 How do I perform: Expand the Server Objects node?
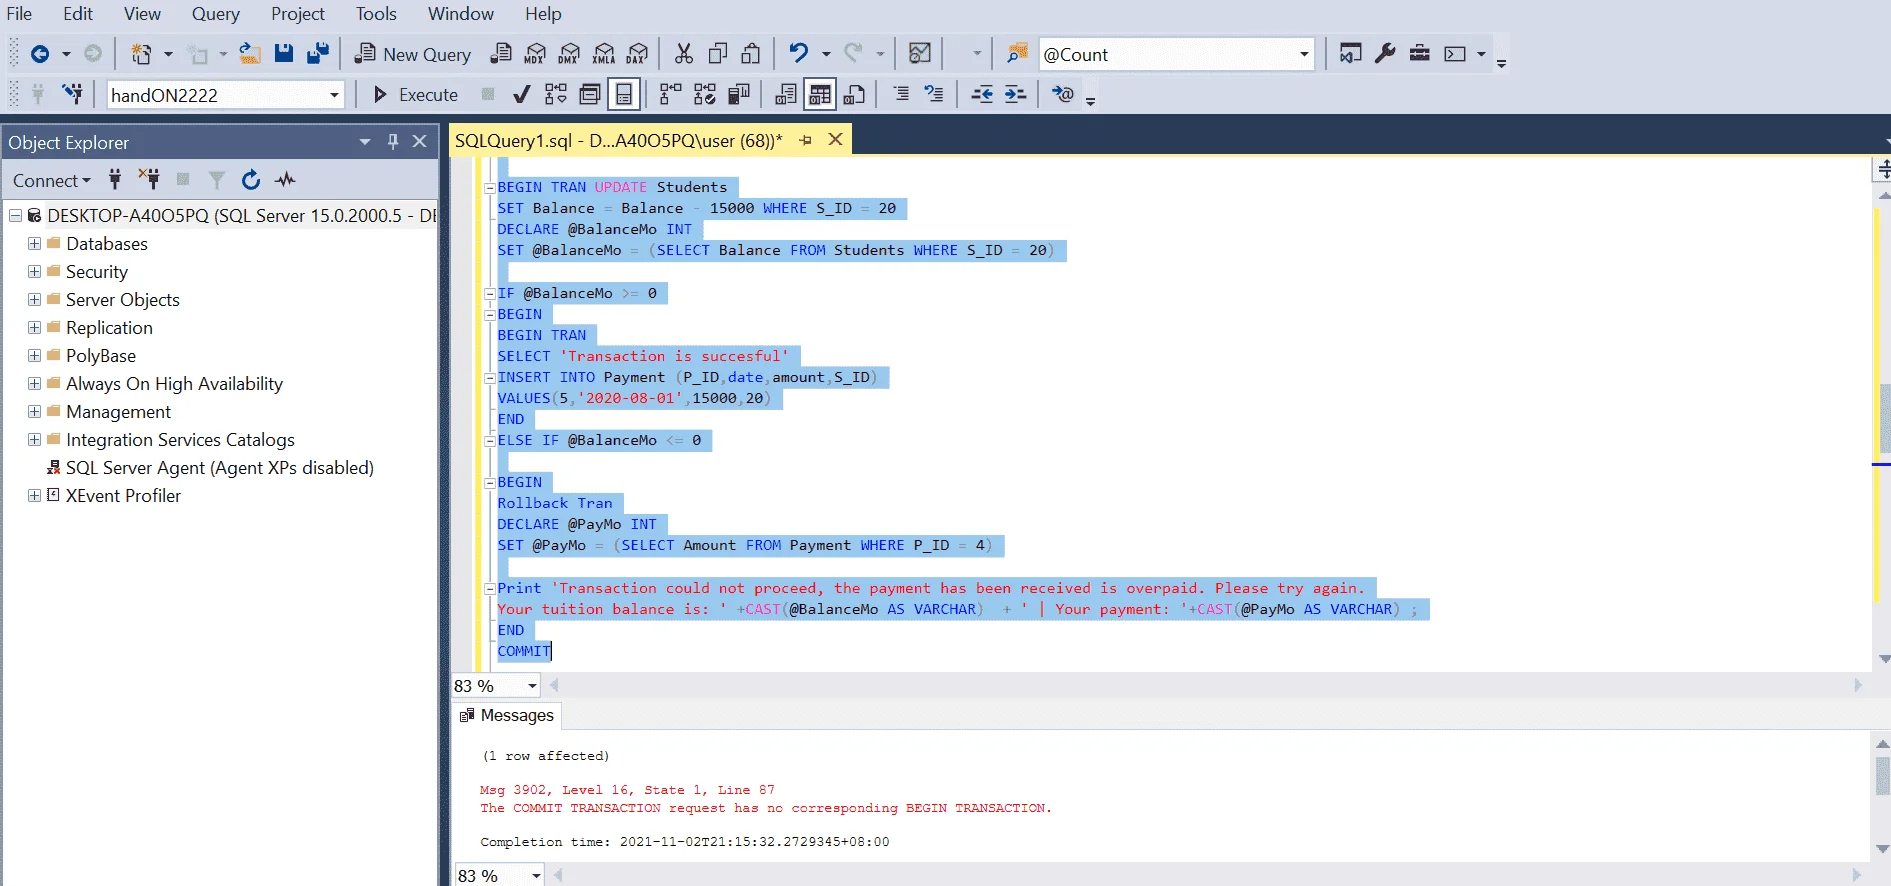click(x=34, y=300)
